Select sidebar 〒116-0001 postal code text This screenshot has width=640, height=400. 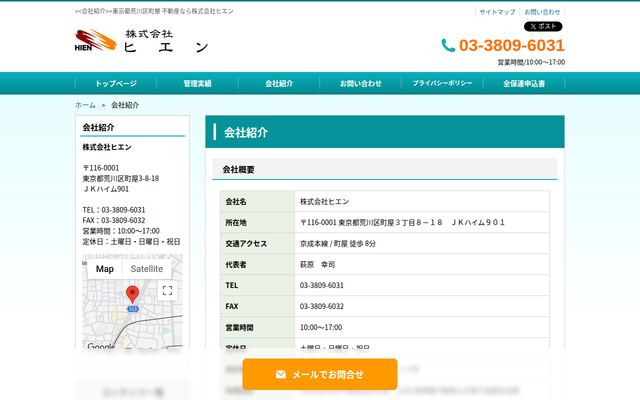click(x=101, y=168)
